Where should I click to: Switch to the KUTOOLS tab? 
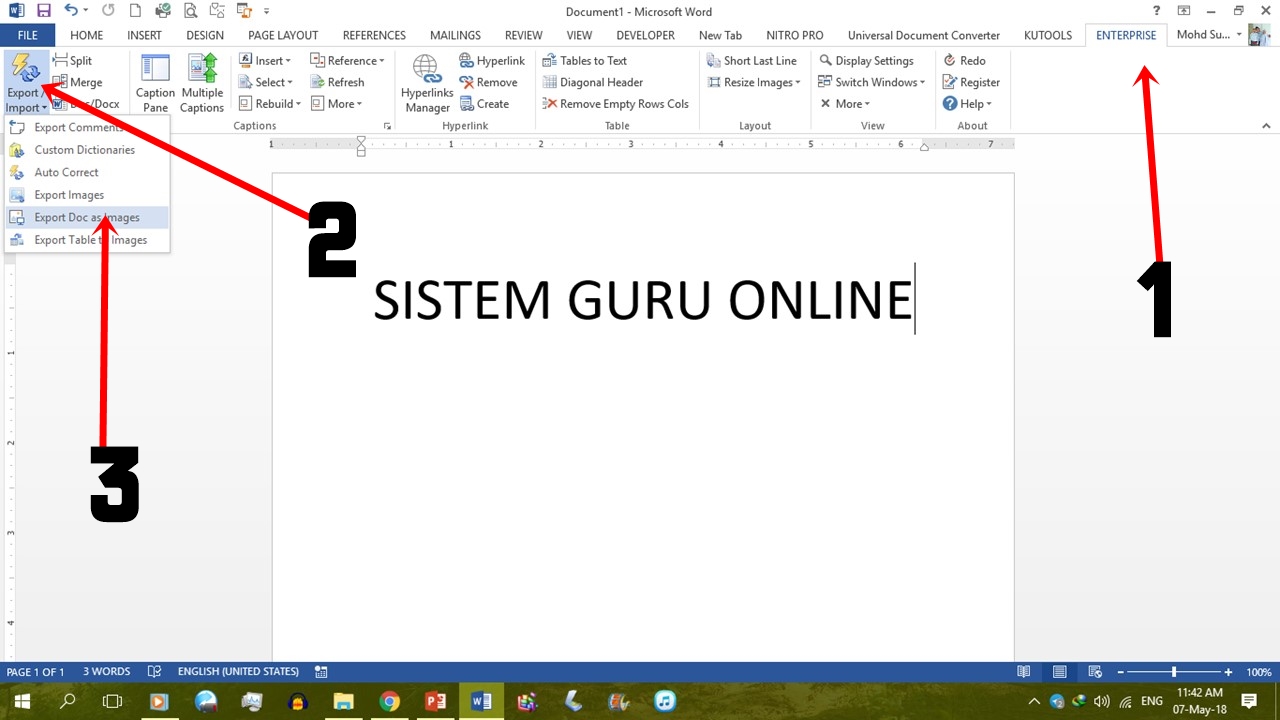point(1048,35)
